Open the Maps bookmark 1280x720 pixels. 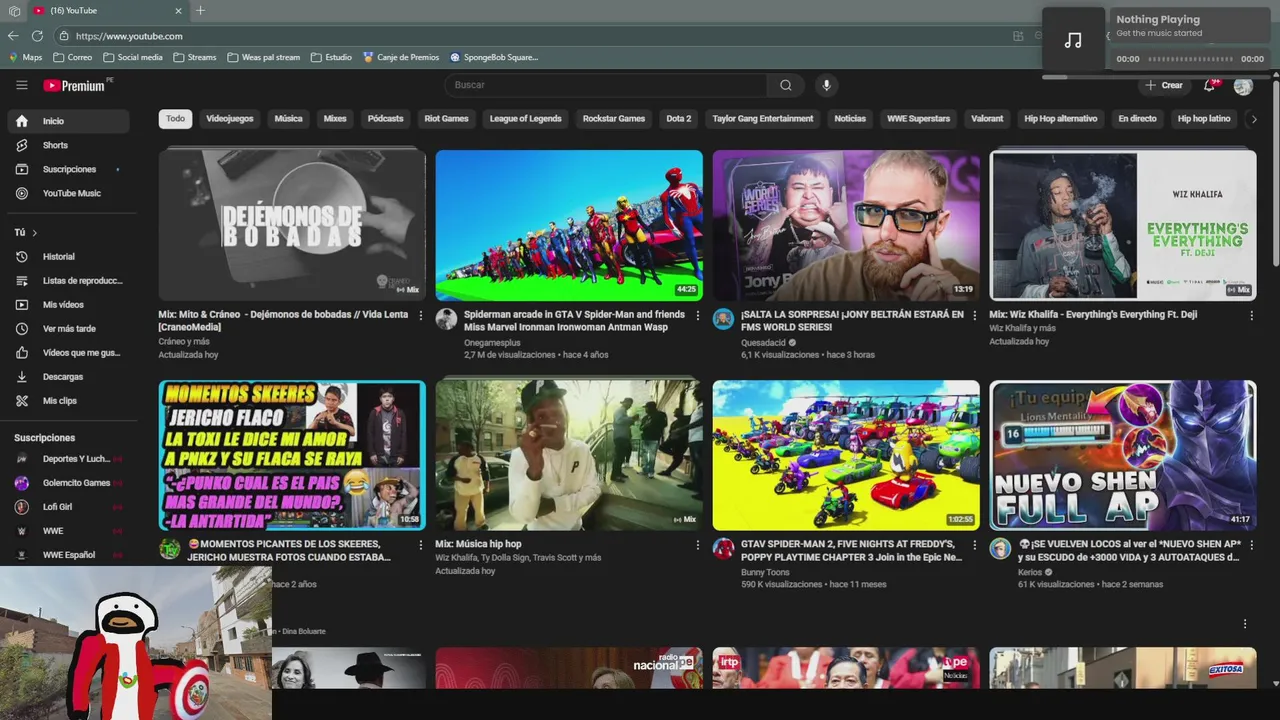pos(25,57)
